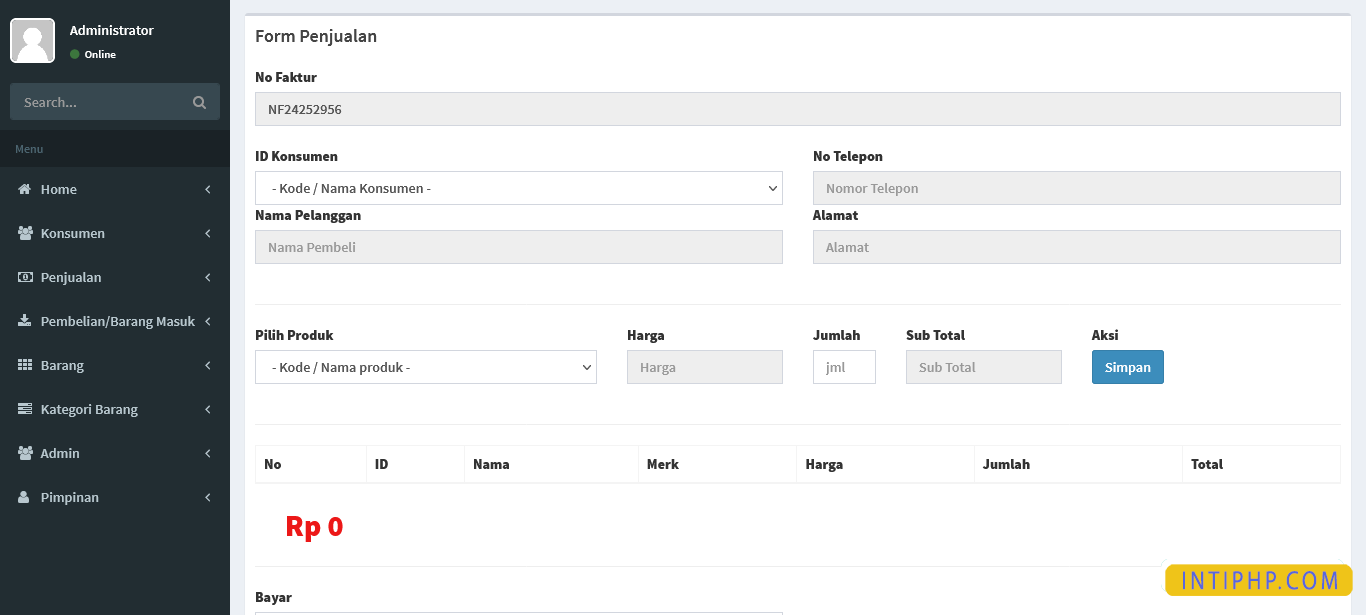The width and height of the screenshot is (1366, 615).
Task: Click the Konsumen users icon
Action: (25, 233)
